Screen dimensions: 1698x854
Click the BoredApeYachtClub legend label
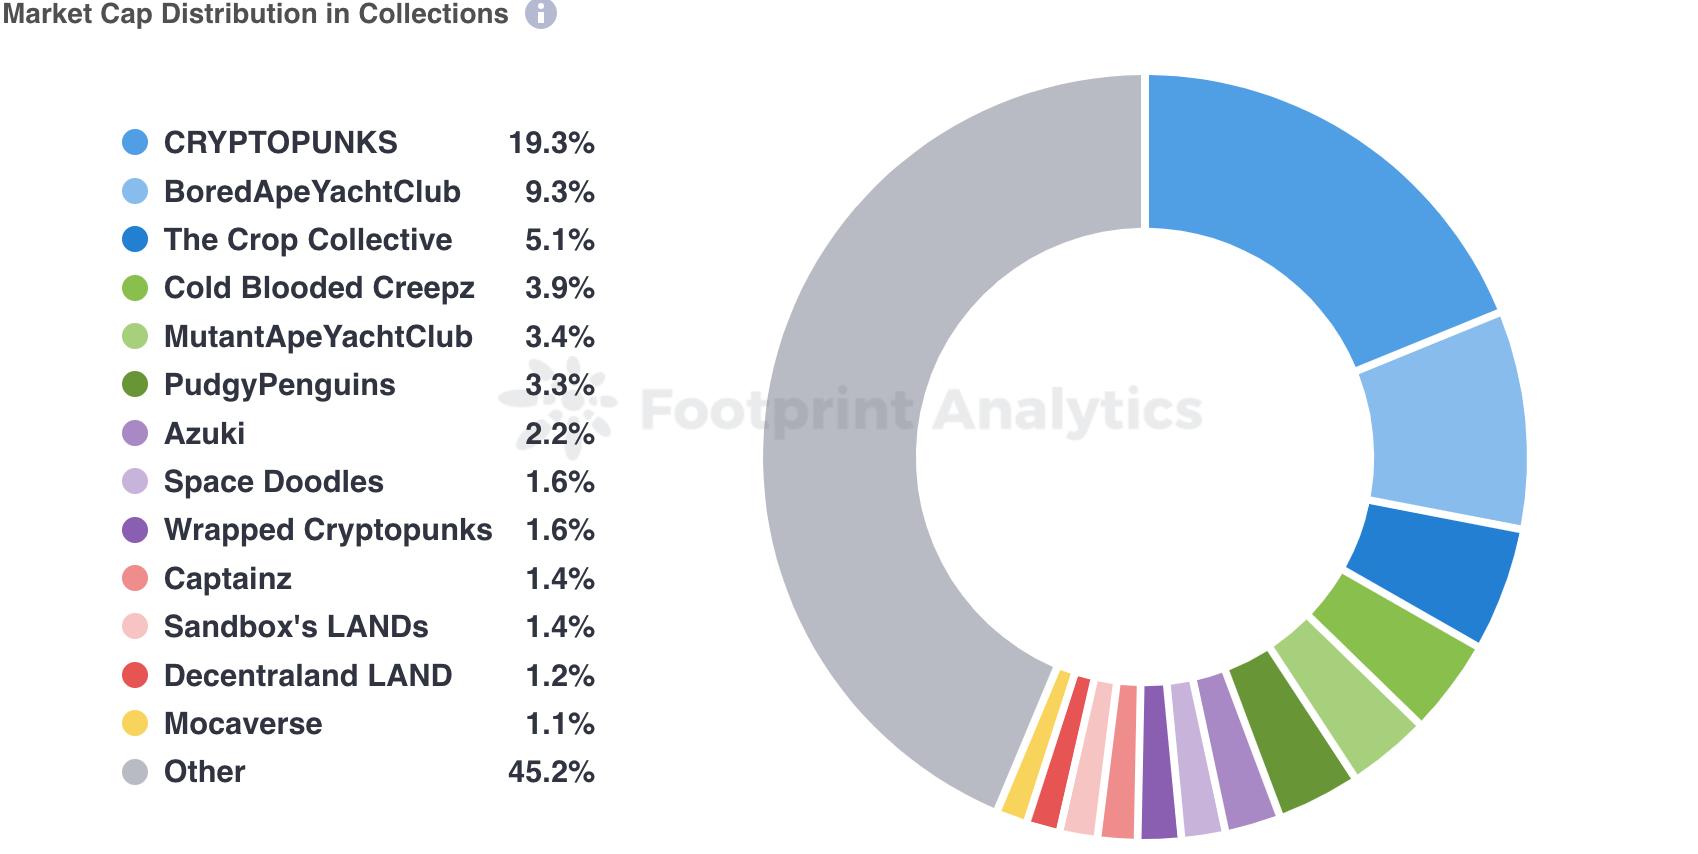312,191
